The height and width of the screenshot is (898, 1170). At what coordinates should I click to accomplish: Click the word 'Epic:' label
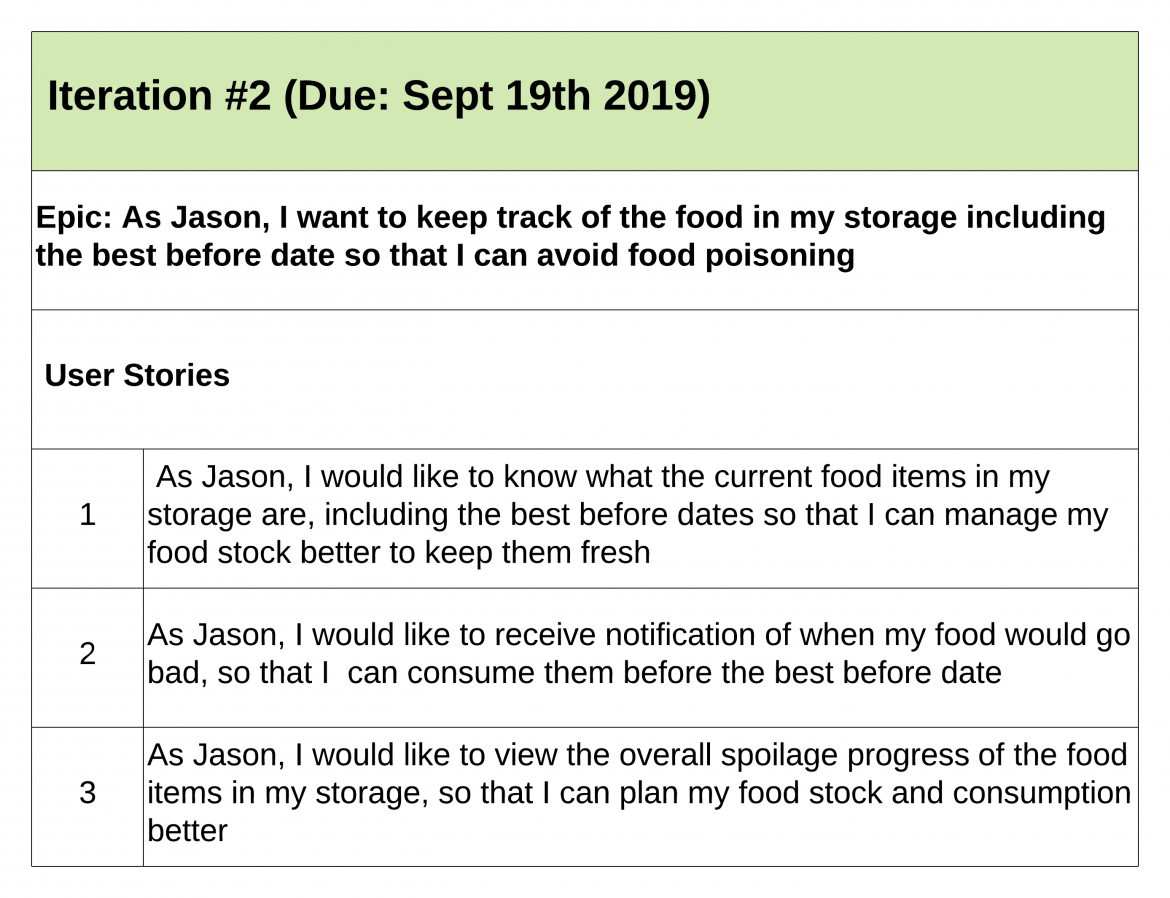74,217
